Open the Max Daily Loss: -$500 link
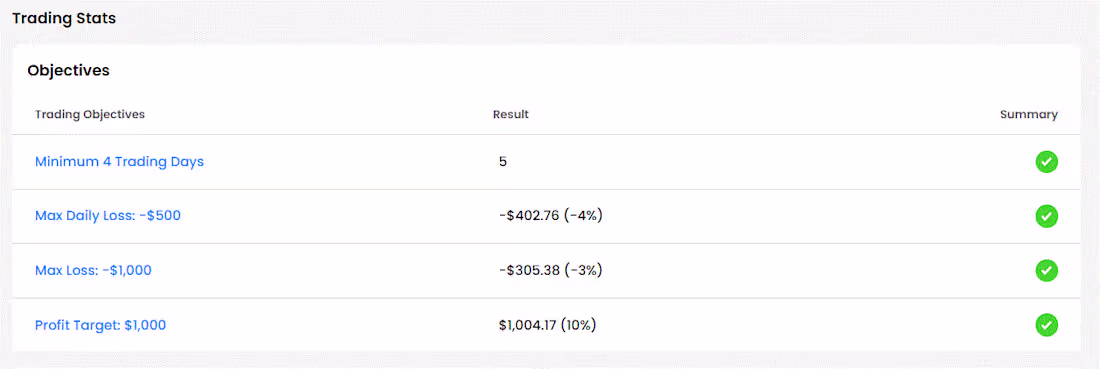 [x=108, y=216]
